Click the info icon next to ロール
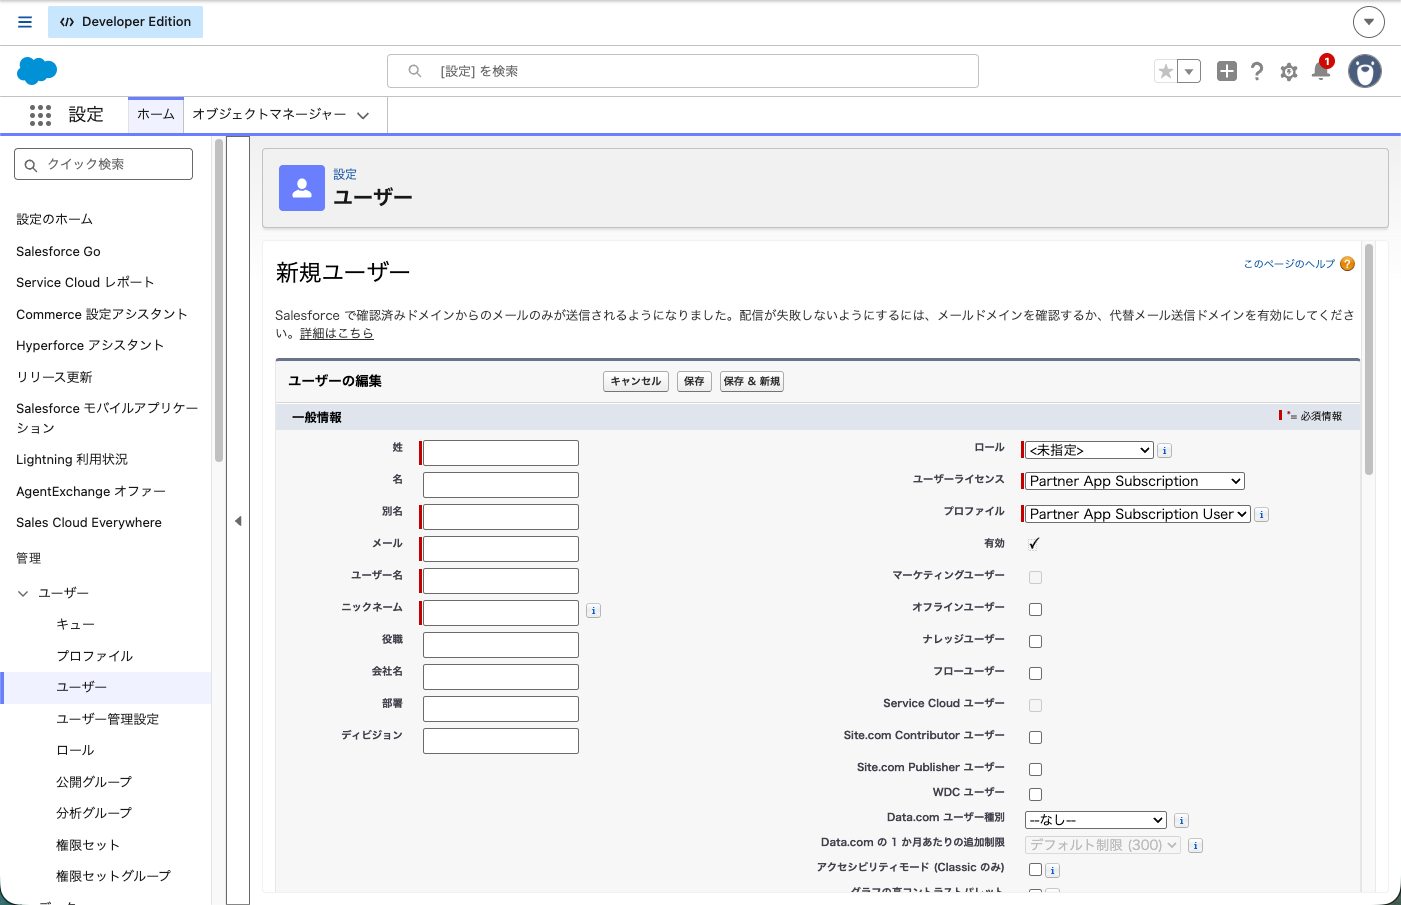 pyautogui.click(x=1165, y=450)
